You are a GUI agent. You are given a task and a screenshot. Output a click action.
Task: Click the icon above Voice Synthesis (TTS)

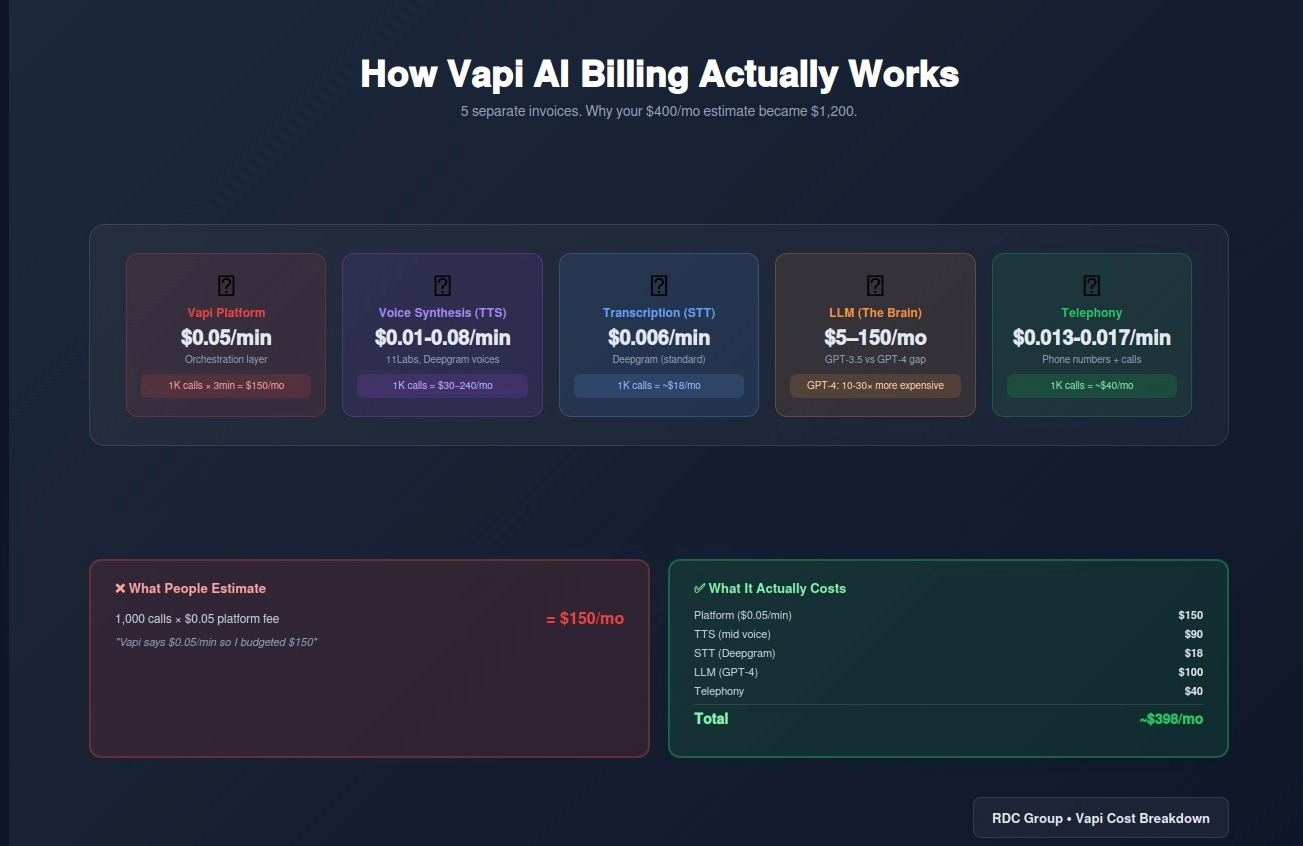[442, 286]
